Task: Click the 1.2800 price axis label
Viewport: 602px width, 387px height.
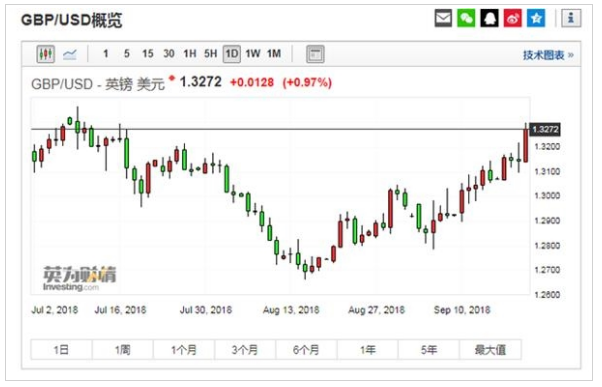Action: 547,245
